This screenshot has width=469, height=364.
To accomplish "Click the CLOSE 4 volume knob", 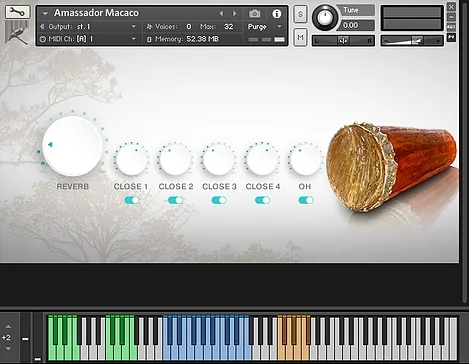I will click(262, 160).
